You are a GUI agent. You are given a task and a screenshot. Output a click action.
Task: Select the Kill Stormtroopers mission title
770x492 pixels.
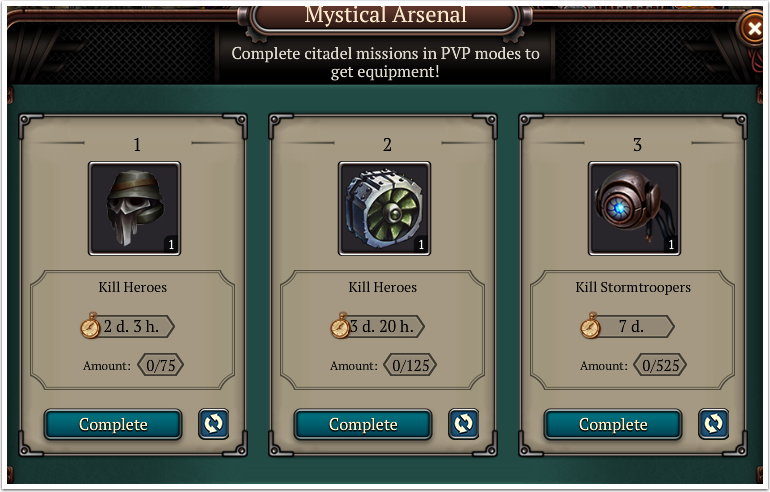[633, 287]
